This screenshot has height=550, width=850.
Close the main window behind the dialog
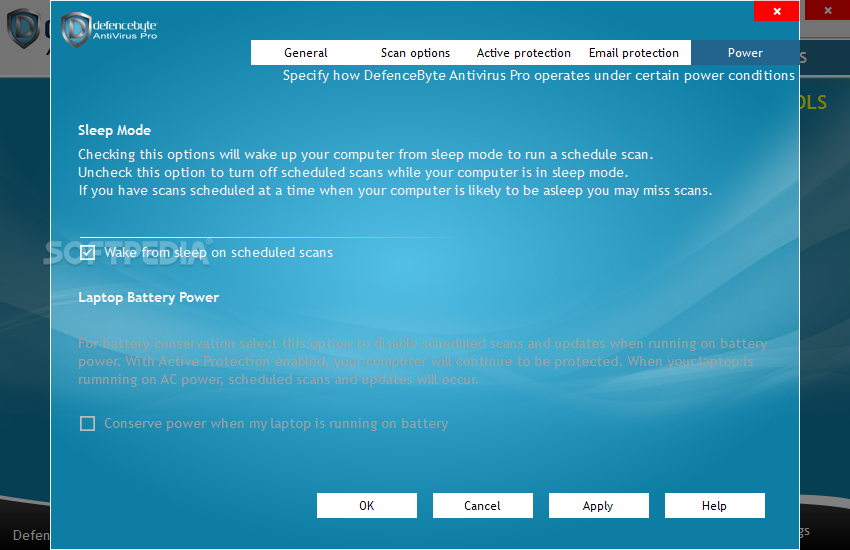pos(827,10)
